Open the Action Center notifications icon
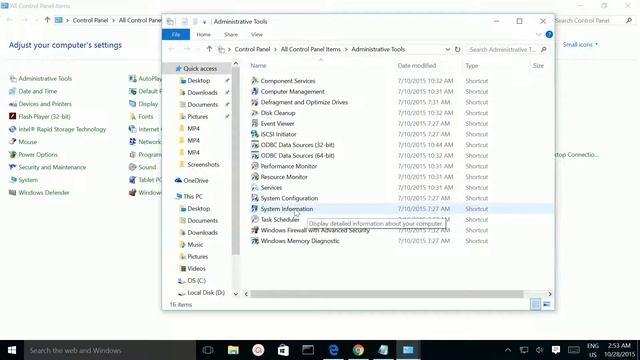 [x=556, y=350]
